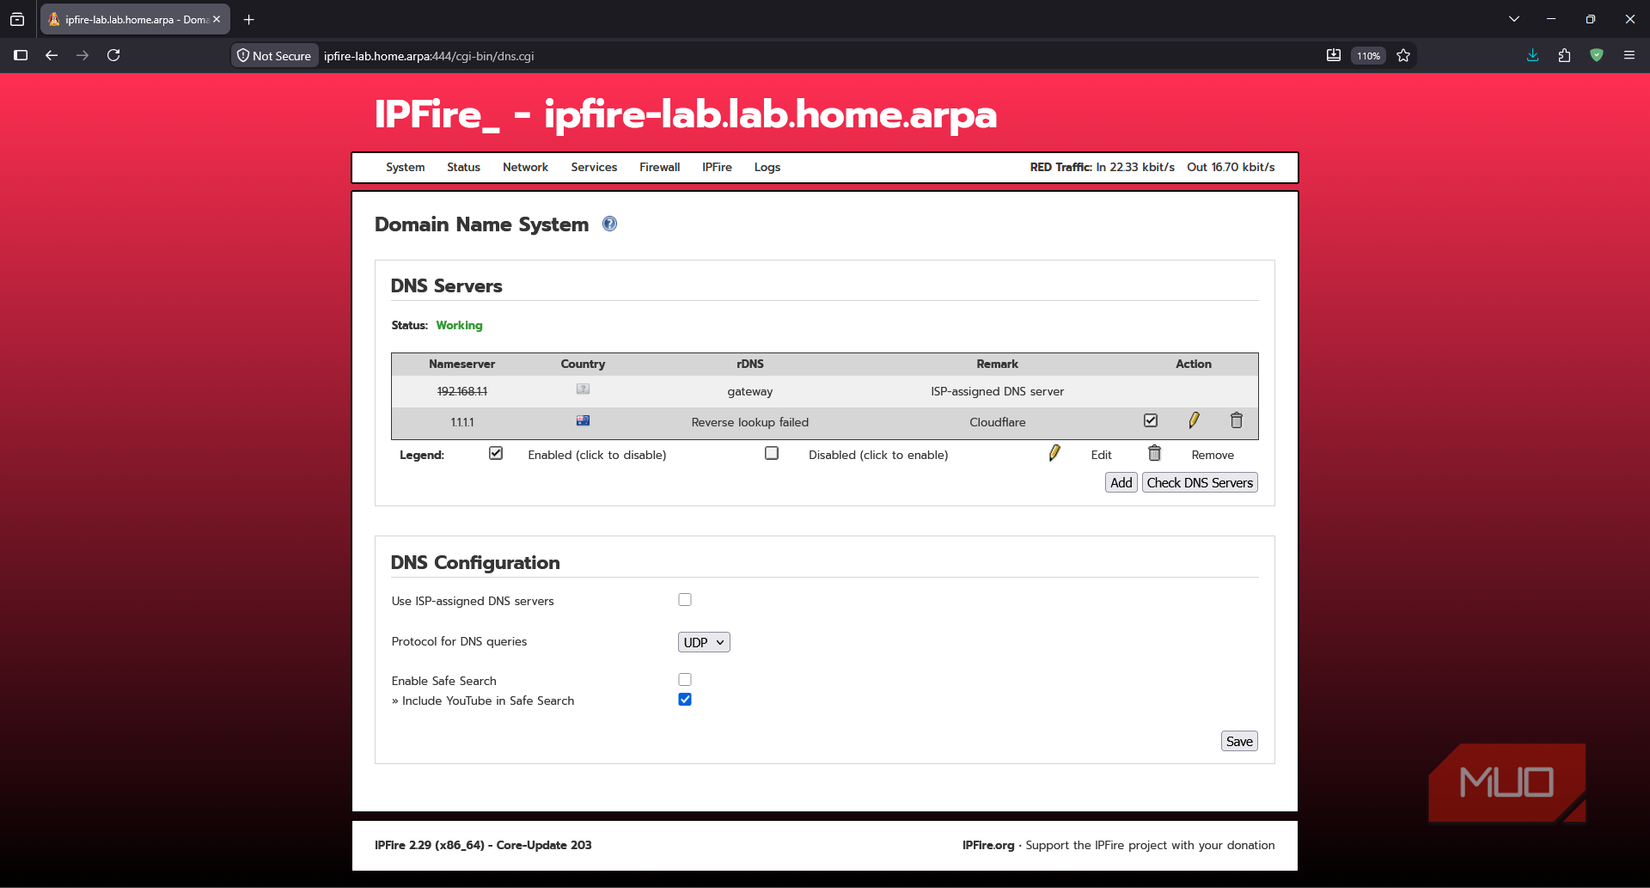Image resolution: width=1650 pixels, height=888 pixels.
Task: Disable the Cloudflare nameserver checkbox
Action: (x=1151, y=421)
